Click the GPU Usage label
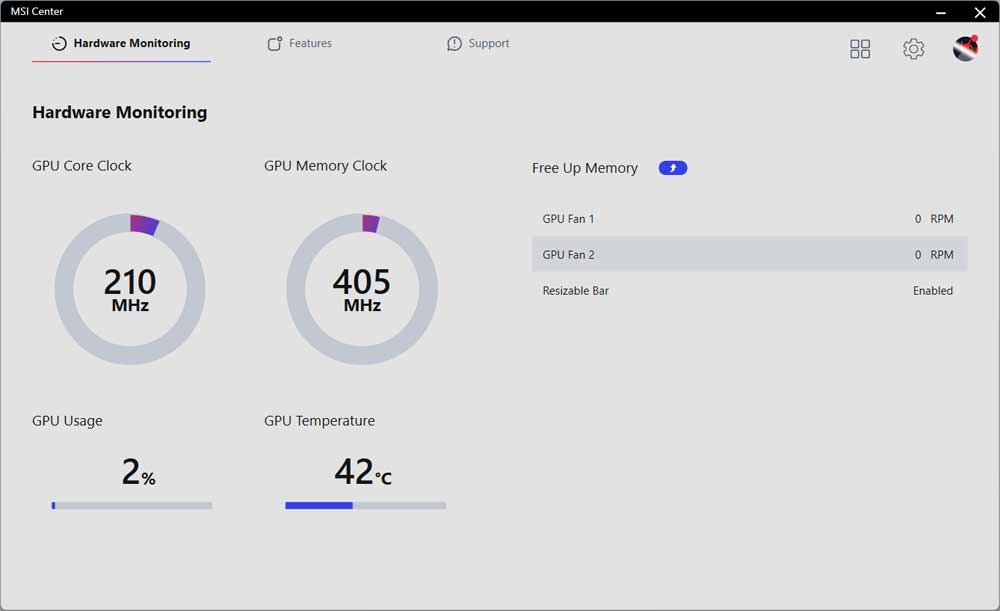Screen dimensions: 1000x611 [x=67, y=421]
